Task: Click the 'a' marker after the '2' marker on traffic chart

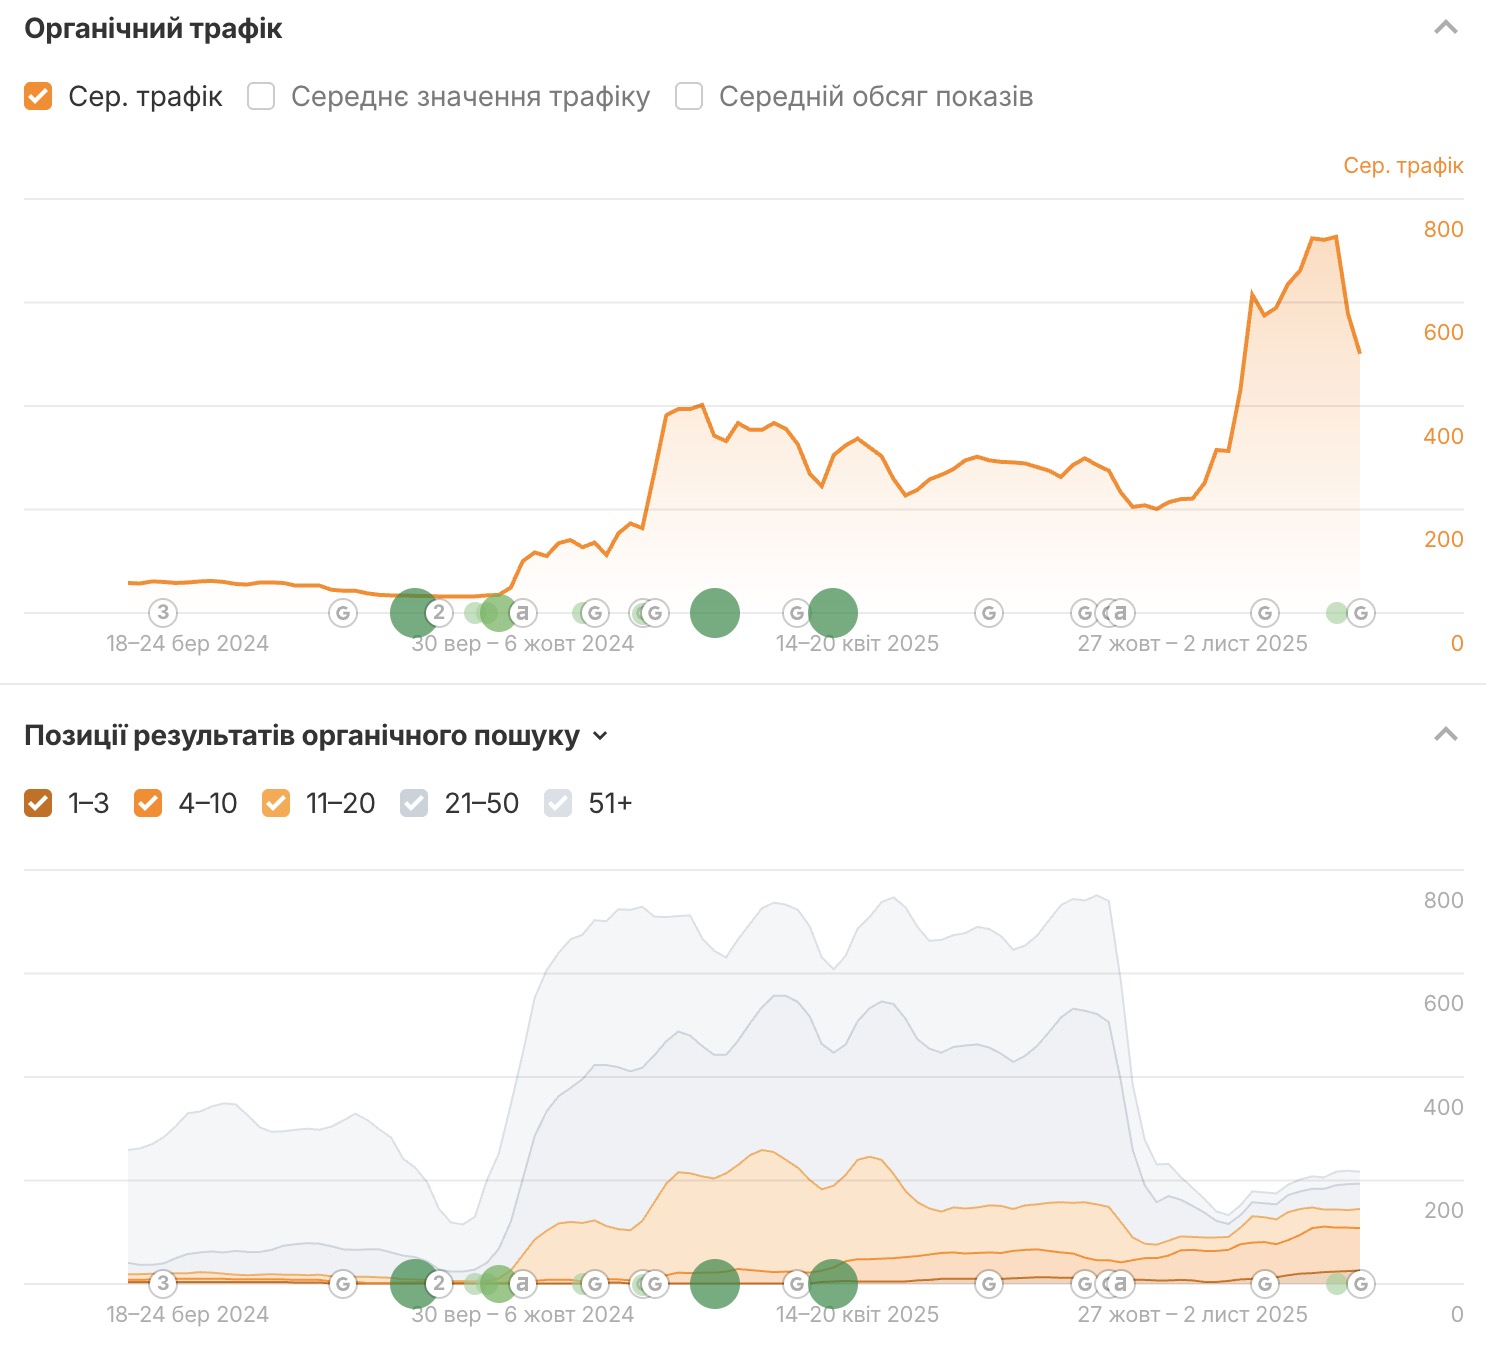Action: [x=523, y=612]
